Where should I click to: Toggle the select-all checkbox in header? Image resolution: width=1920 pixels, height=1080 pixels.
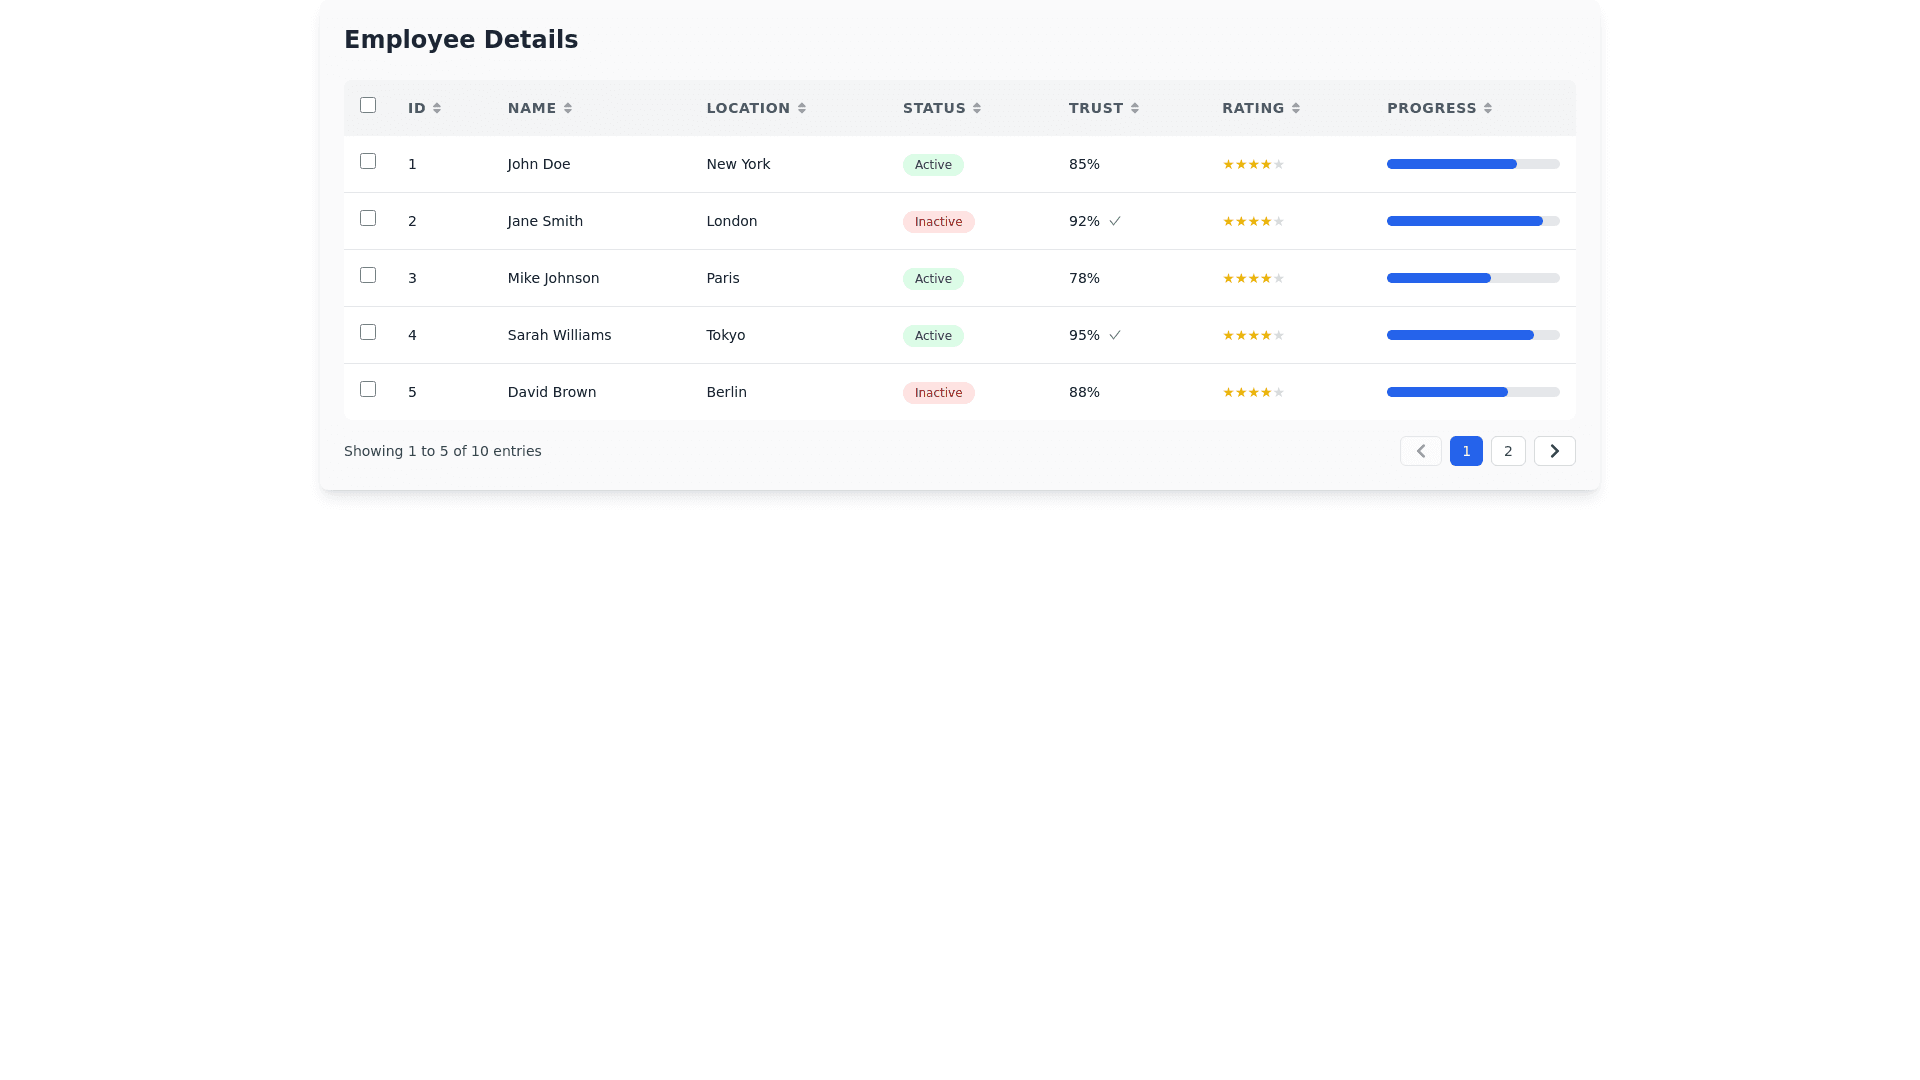[x=368, y=105]
